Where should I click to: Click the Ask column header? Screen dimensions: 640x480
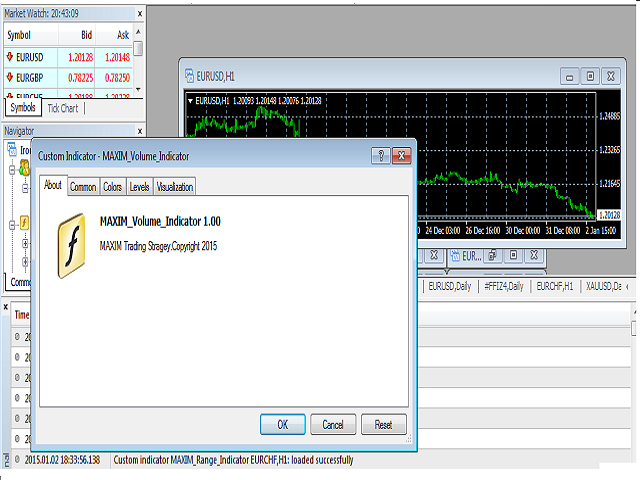click(114, 35)
